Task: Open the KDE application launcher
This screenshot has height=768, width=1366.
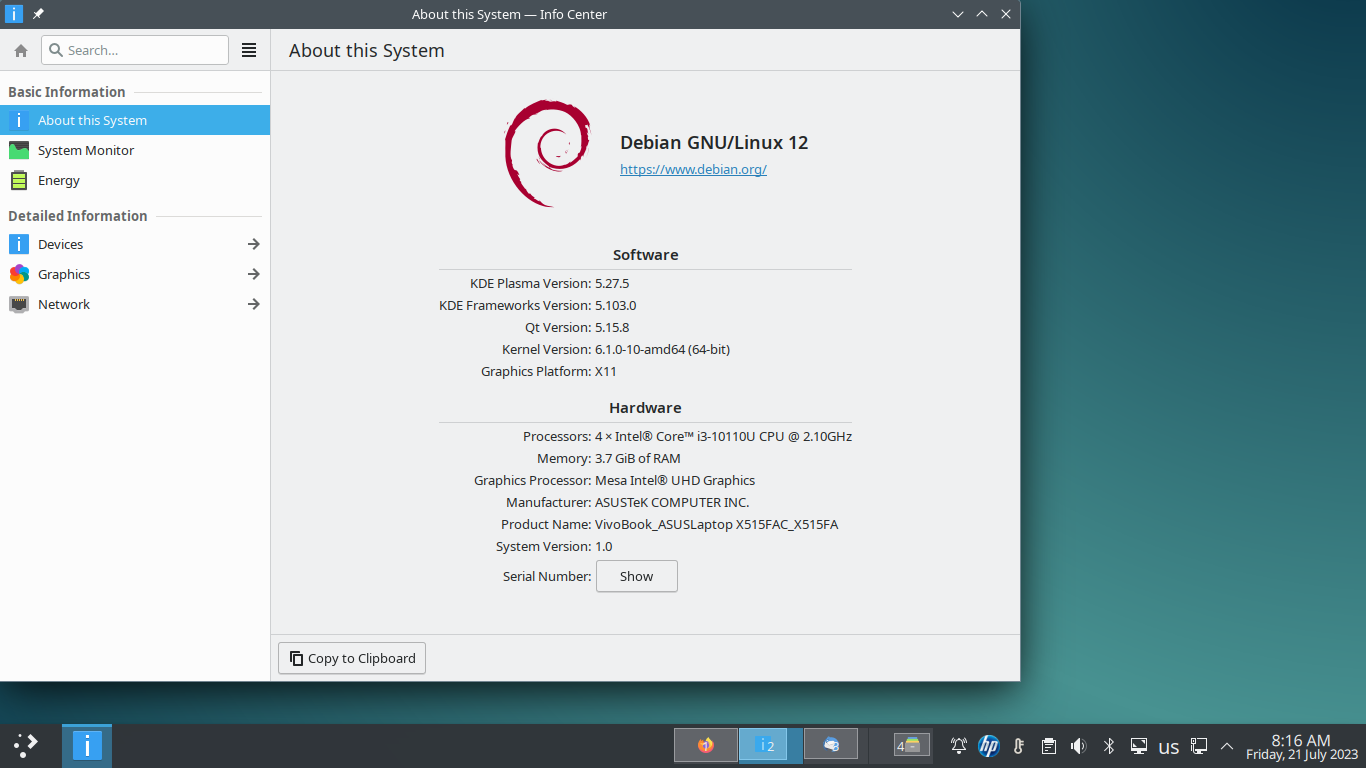Action: tap(26, 745)
